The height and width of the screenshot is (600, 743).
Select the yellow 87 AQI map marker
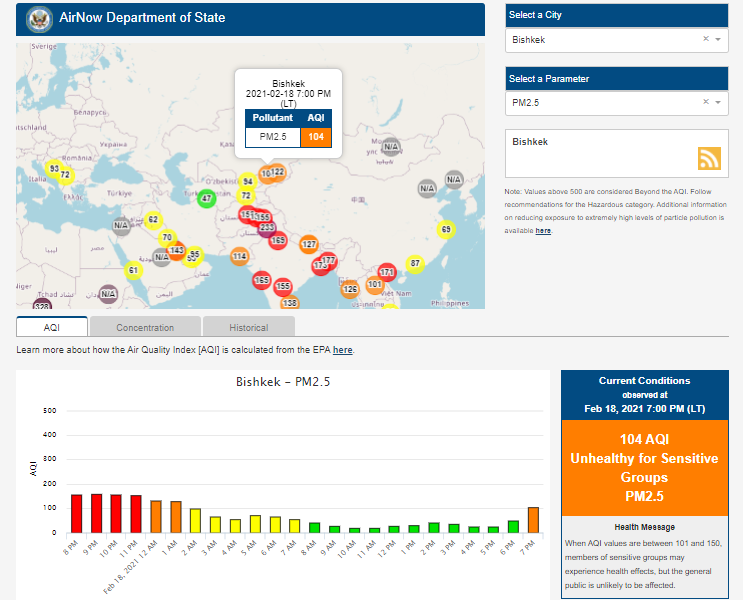415,264
